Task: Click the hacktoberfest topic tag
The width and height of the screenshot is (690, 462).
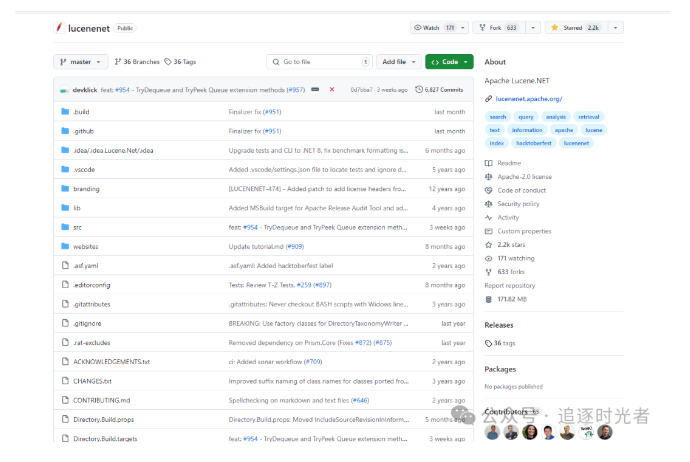Action: pos(533,143)
